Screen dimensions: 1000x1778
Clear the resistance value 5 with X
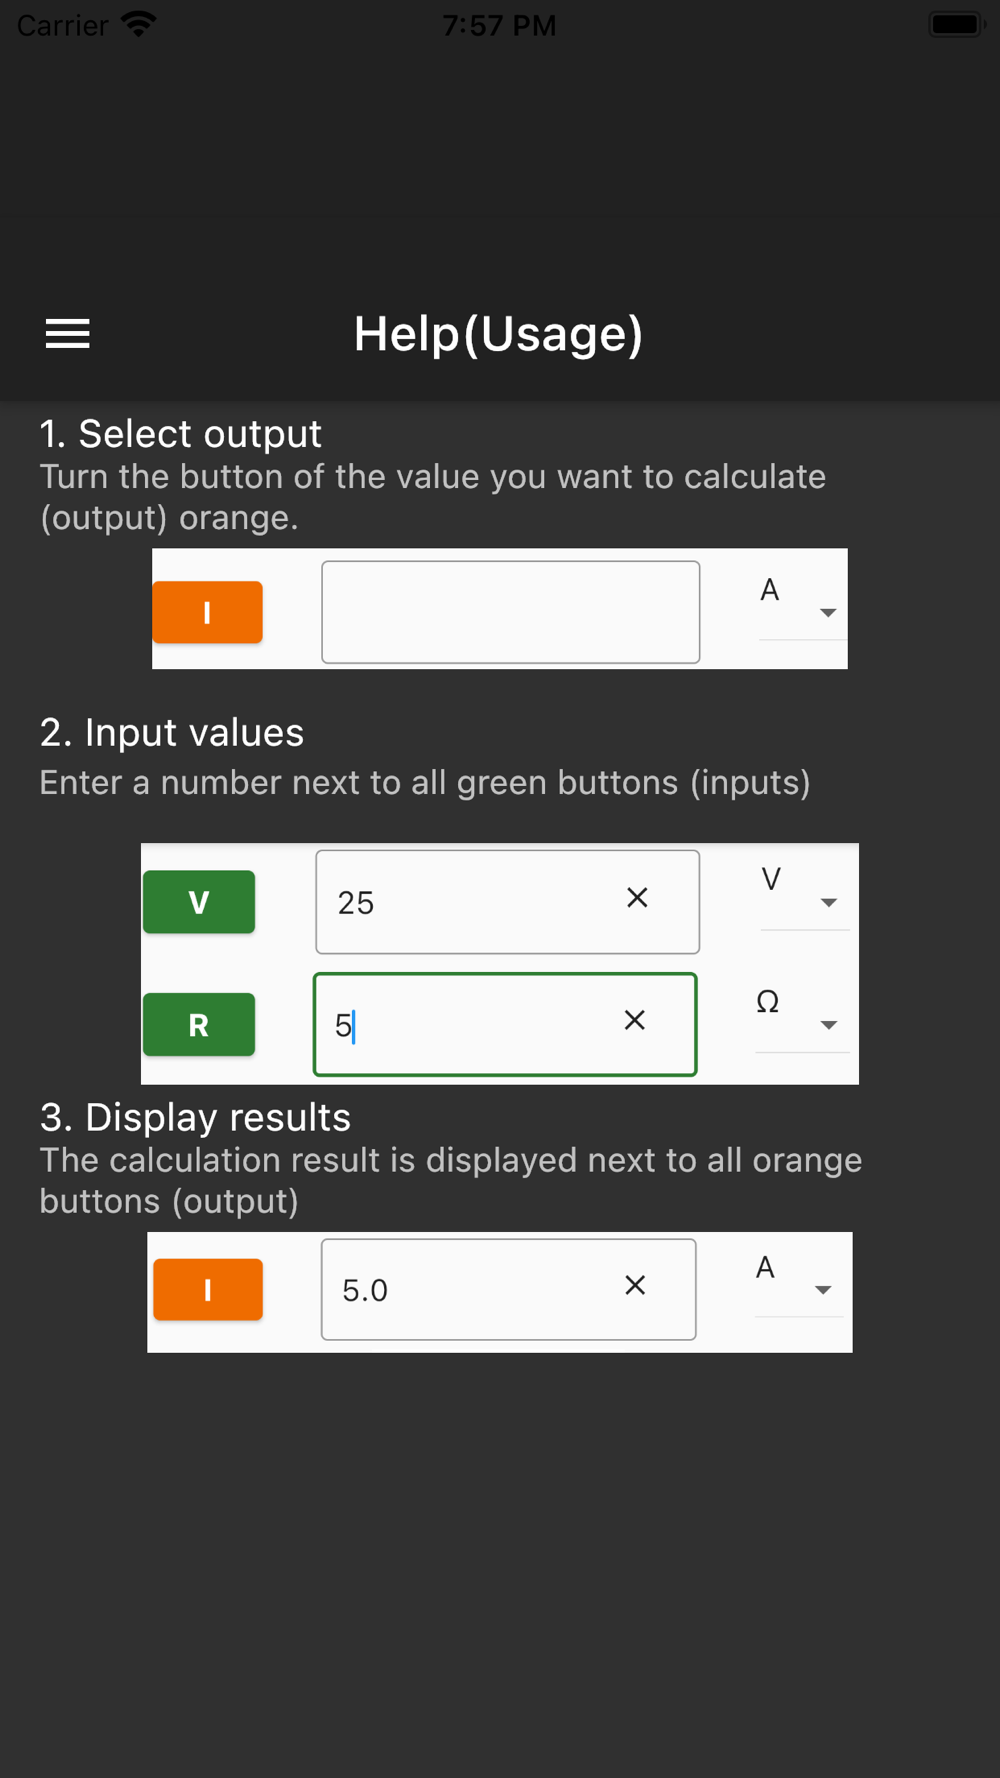pos(635,1020)
